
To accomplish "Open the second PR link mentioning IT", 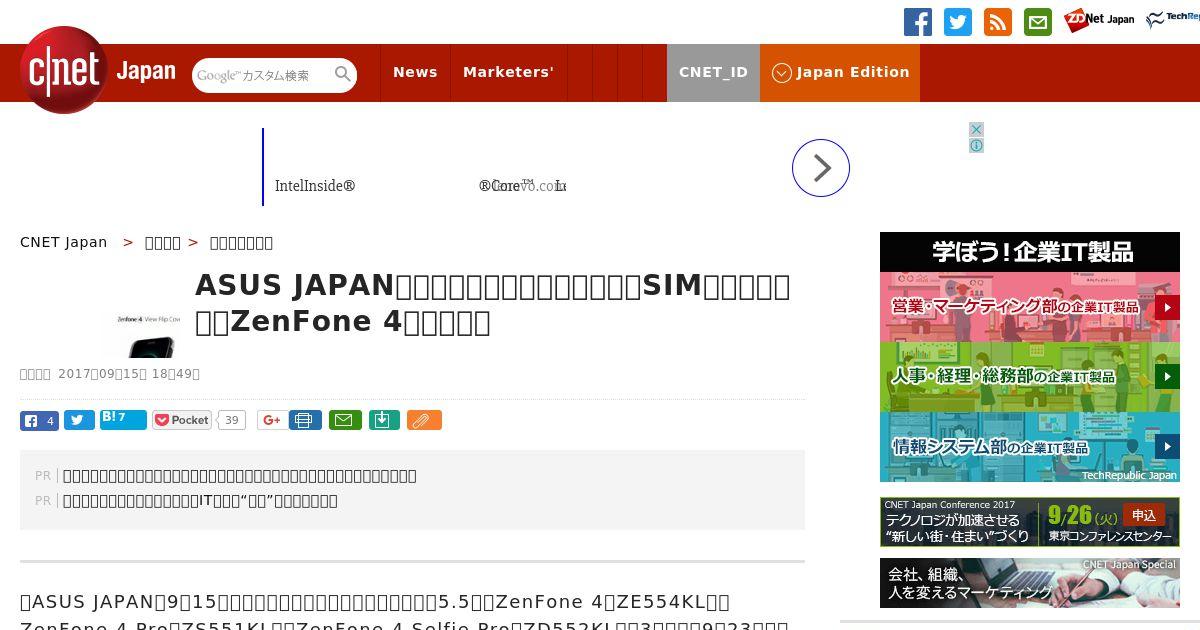I will pos(200,501).
